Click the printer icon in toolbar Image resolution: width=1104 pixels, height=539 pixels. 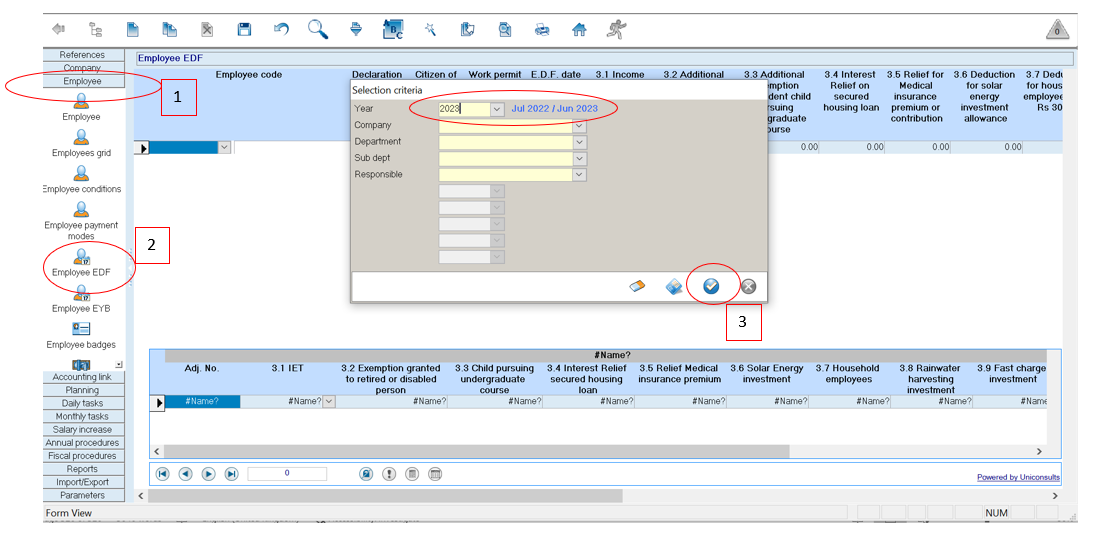[542, 30]
